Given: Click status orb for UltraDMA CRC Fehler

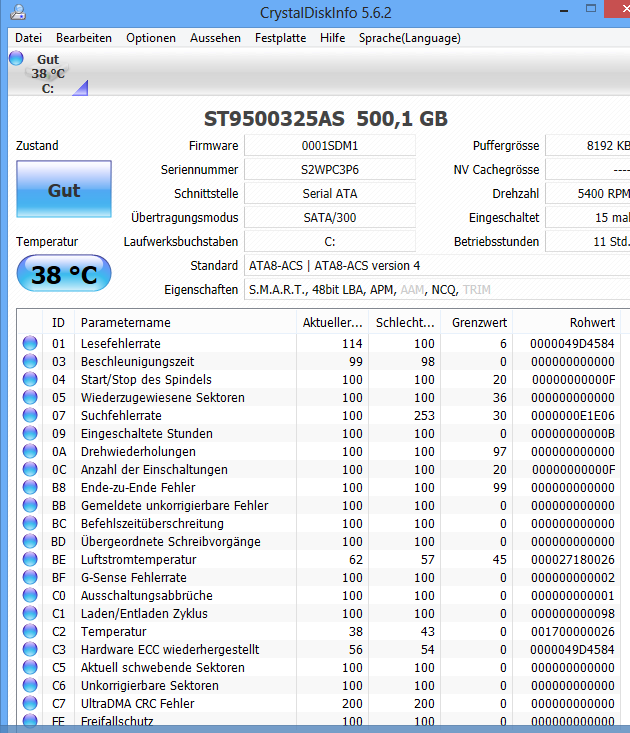Looking at the screenshot, I should point(30,703).
